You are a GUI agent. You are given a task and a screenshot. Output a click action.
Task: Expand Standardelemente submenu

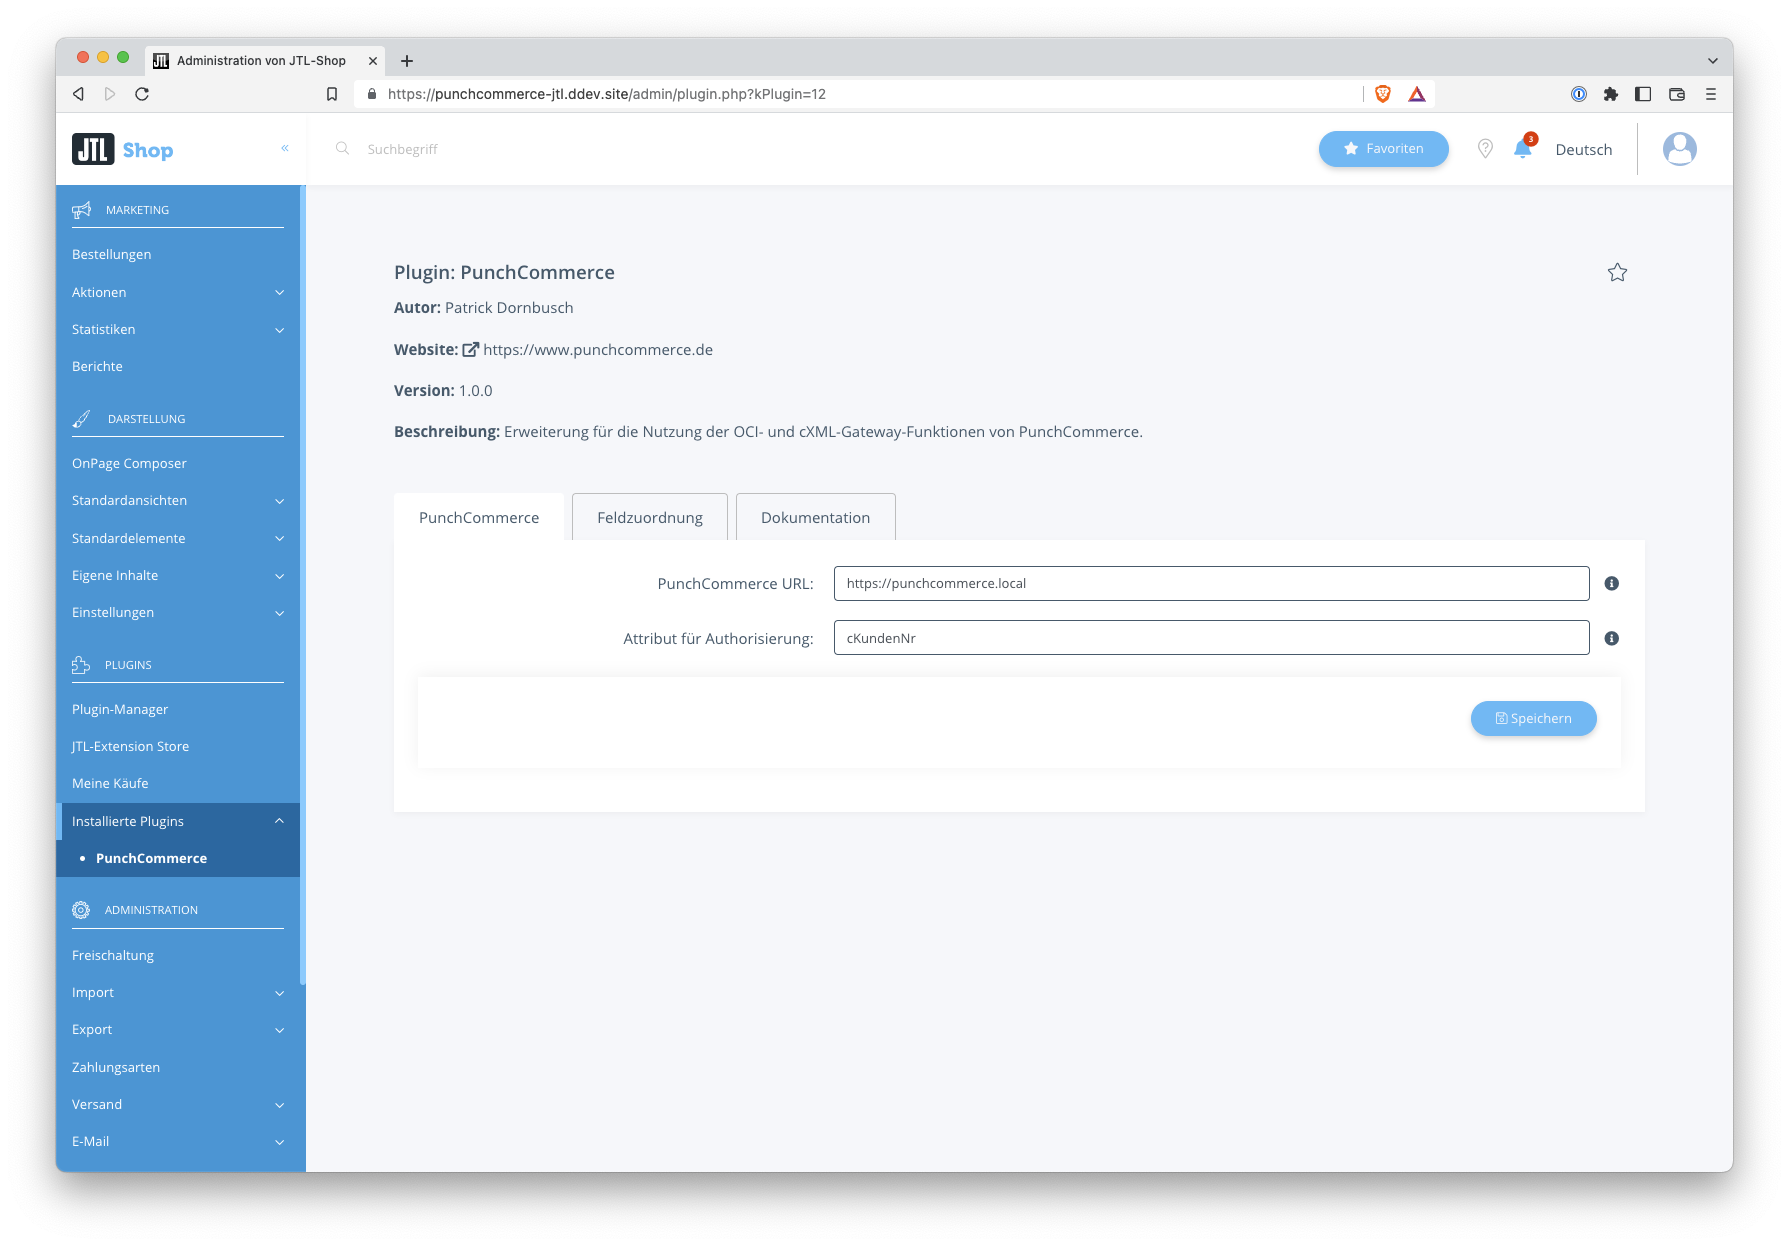point(178,538)
